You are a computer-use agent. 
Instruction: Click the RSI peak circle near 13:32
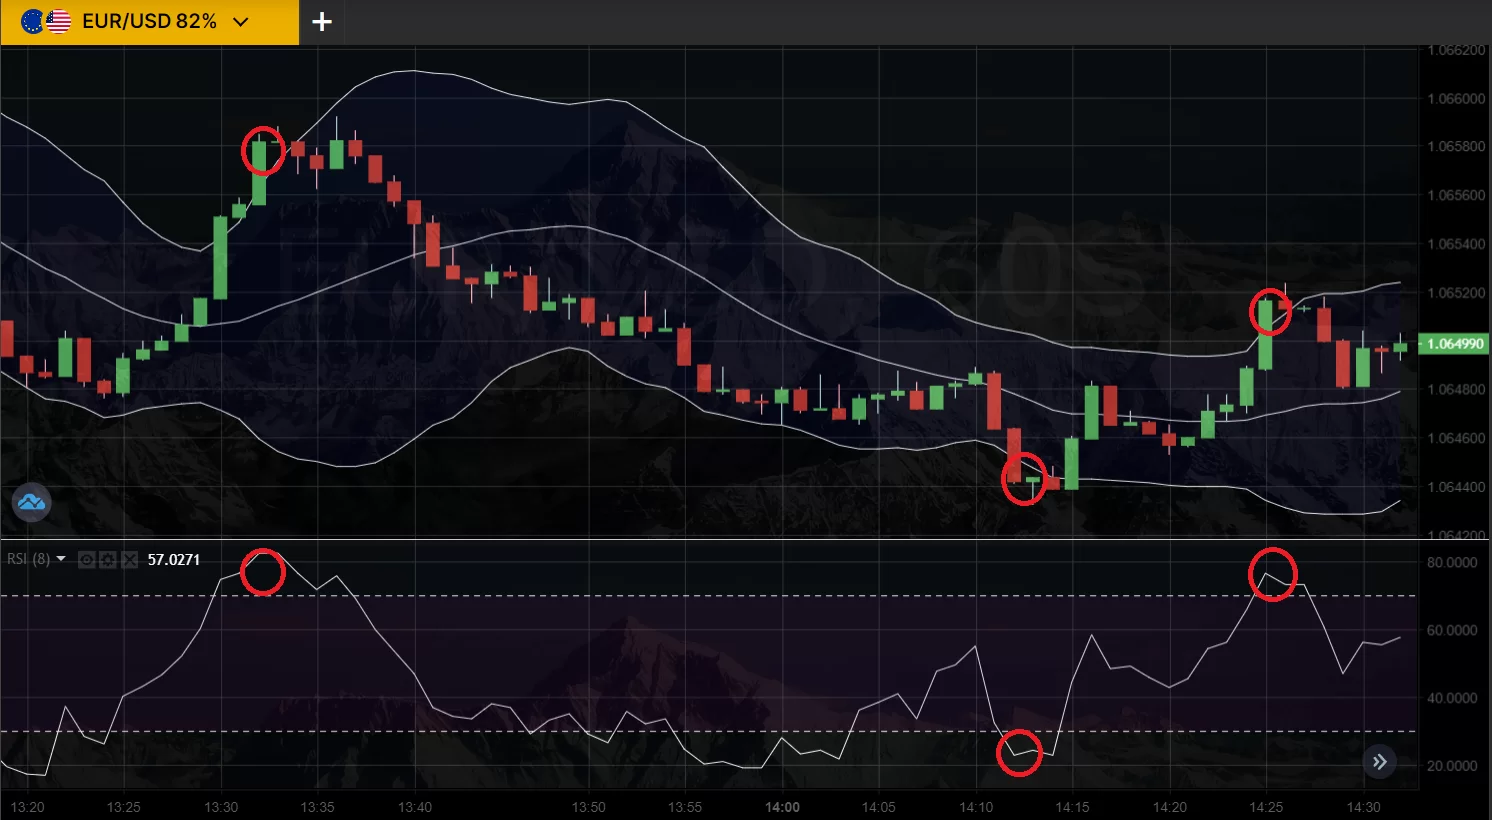263,572
